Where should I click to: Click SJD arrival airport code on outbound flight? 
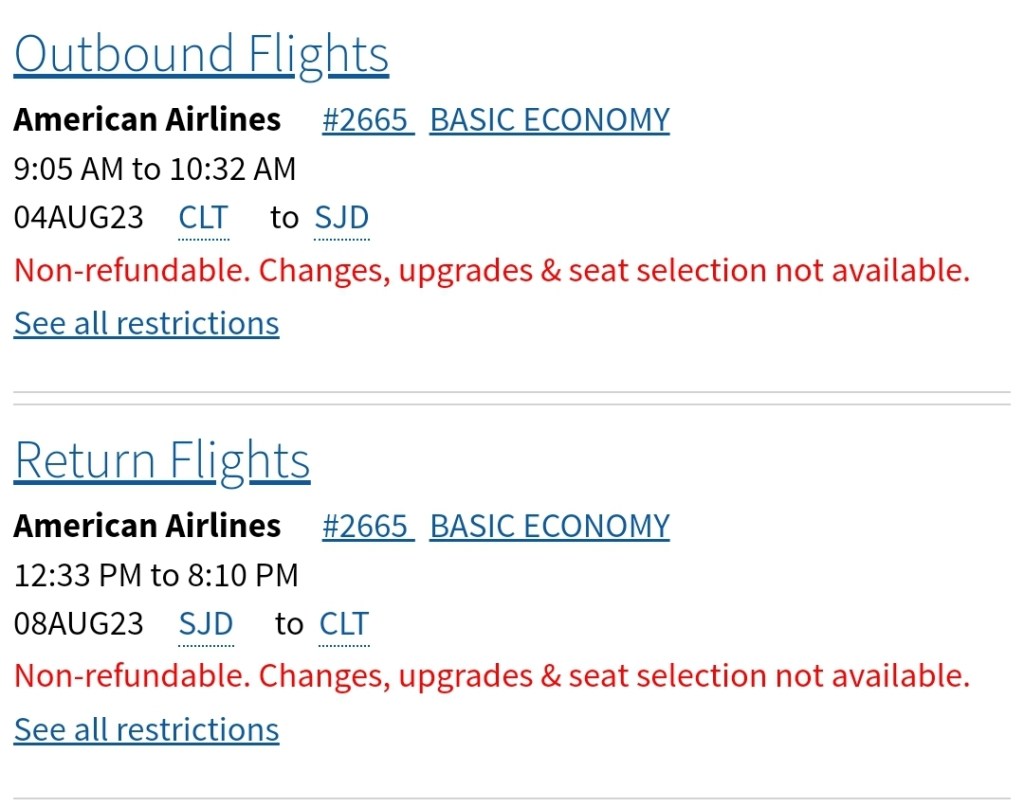[x=341, y=218]
